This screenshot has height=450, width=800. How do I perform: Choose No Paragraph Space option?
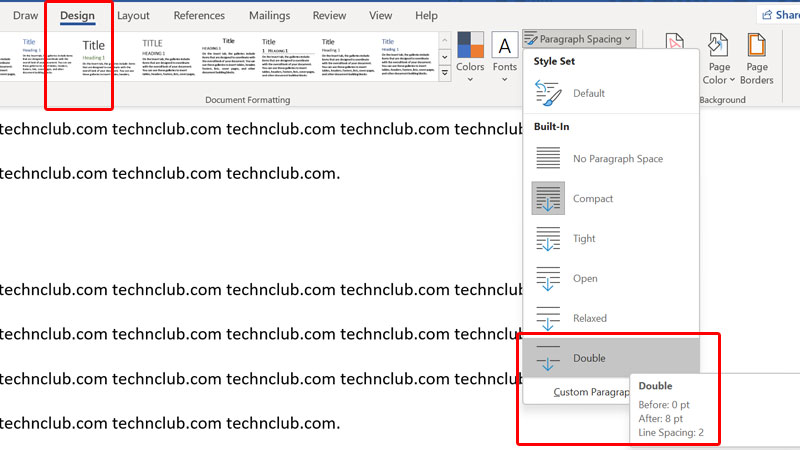(611, 158)
